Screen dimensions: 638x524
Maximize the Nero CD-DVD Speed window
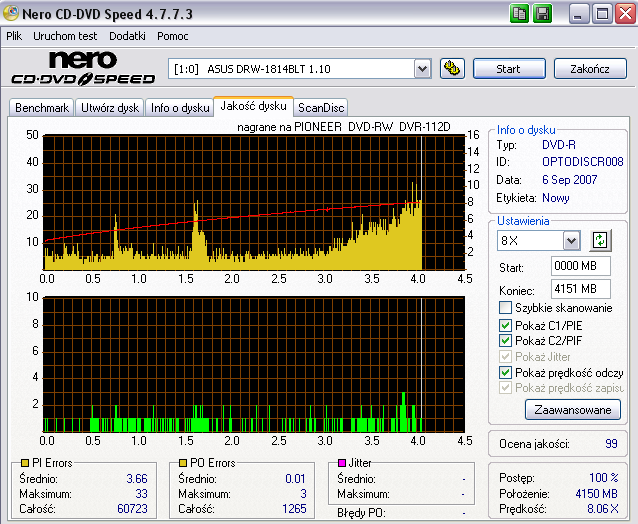[x=602, y=14]
